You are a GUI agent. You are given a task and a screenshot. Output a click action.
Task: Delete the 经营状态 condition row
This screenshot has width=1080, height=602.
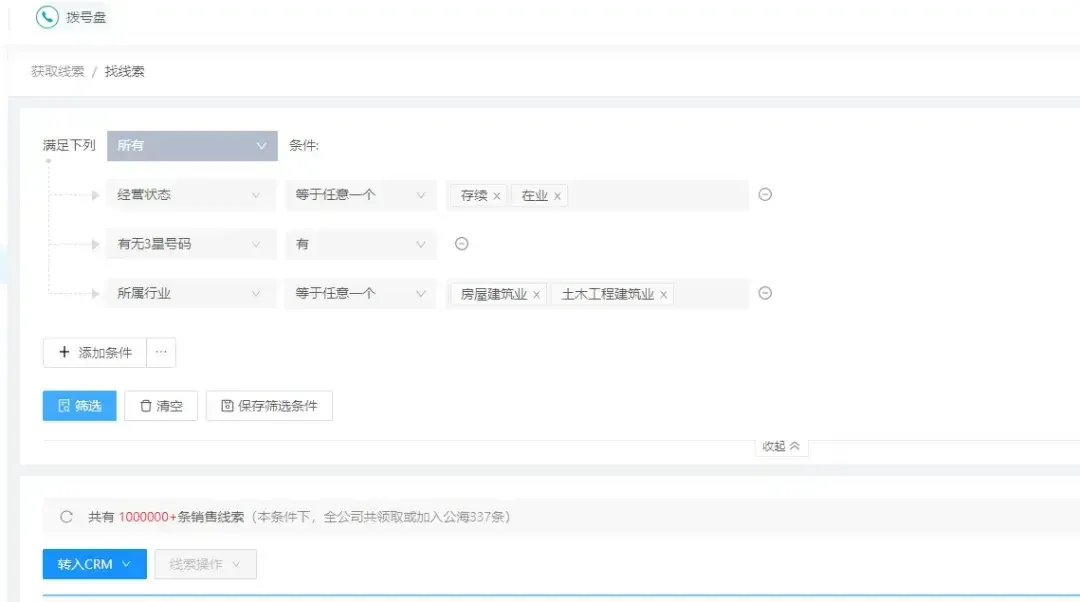pyautogui.click(x=765, y=195)
